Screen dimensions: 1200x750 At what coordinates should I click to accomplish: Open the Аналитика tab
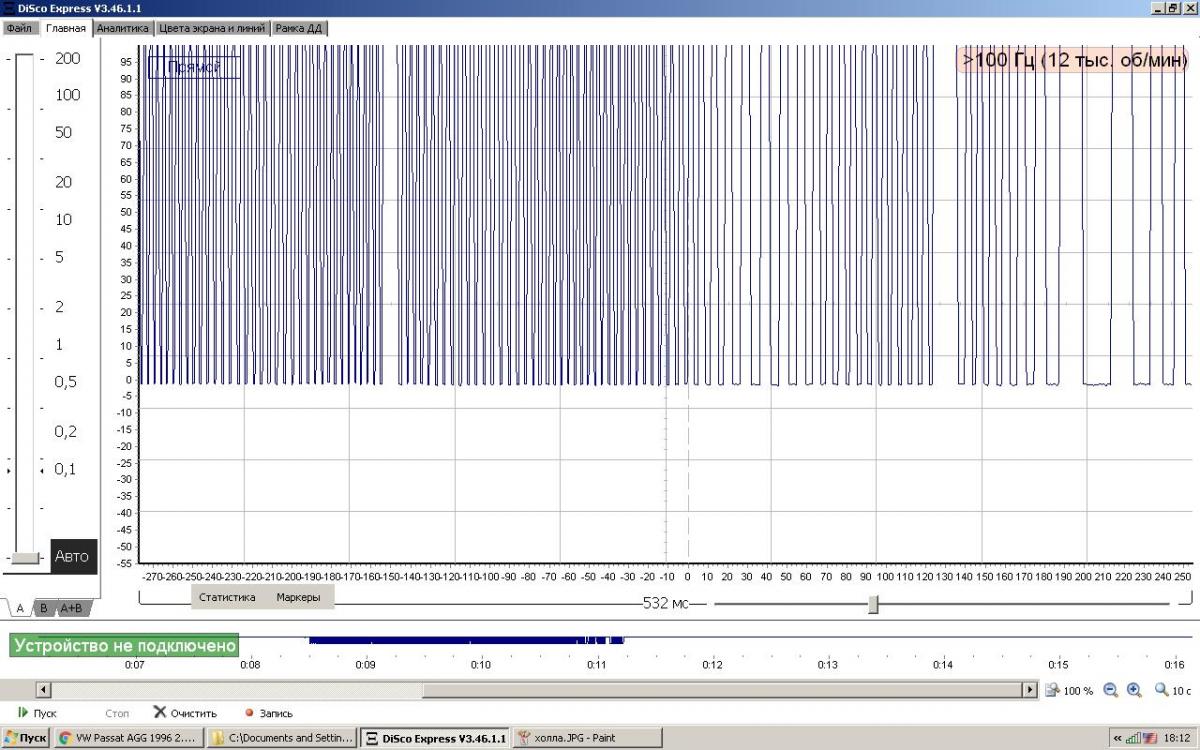pos(123,28)
